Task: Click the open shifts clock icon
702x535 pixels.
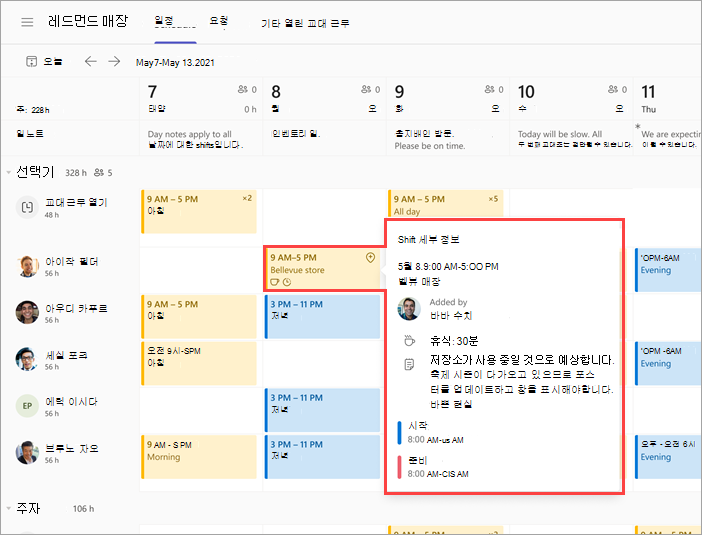Action: pyautogui.click(x=27, y=207)
